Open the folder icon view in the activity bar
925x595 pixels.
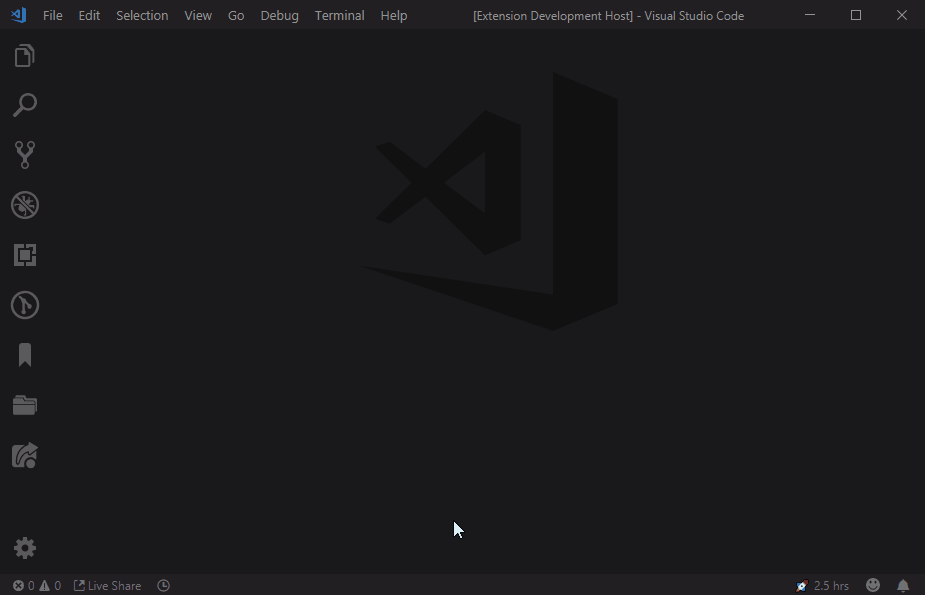coord(25,405)
